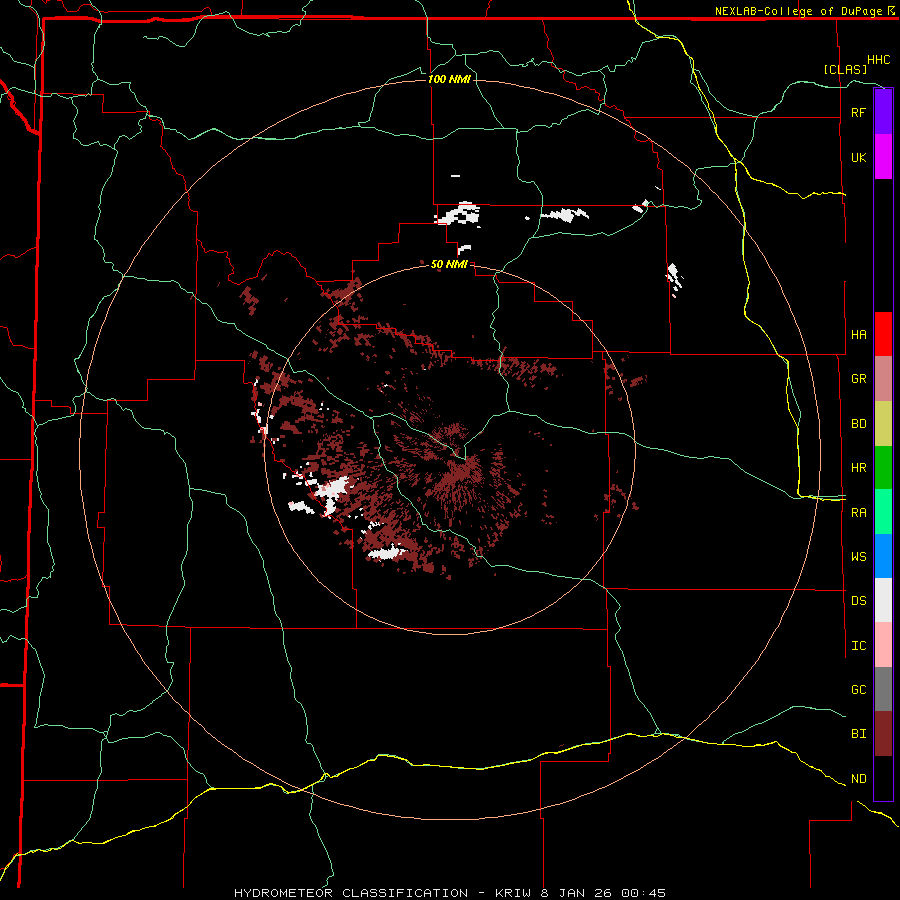Screen dimensions: 900x900
Task: Click the '50 NMI' range ring label
Action: 449,264
